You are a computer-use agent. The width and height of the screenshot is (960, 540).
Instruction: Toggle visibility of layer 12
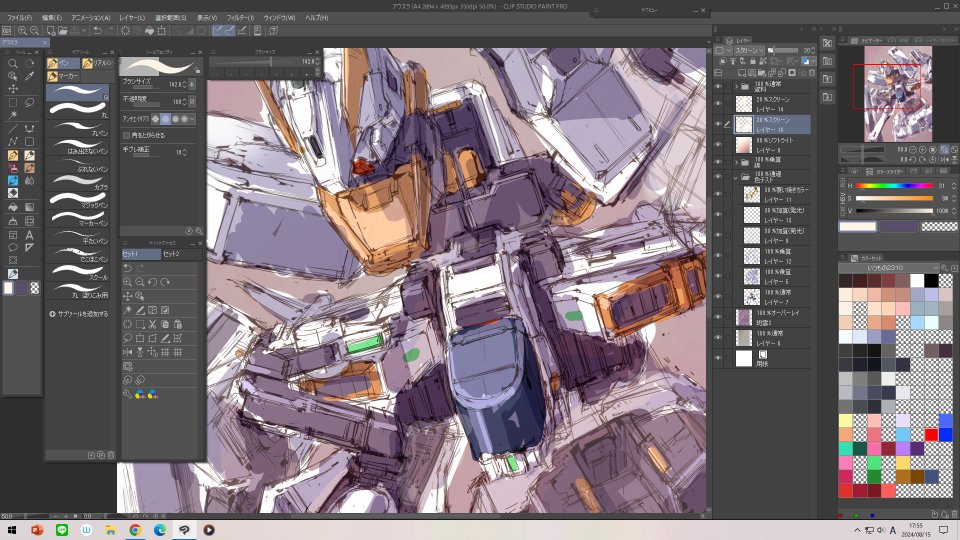(718, 256)
